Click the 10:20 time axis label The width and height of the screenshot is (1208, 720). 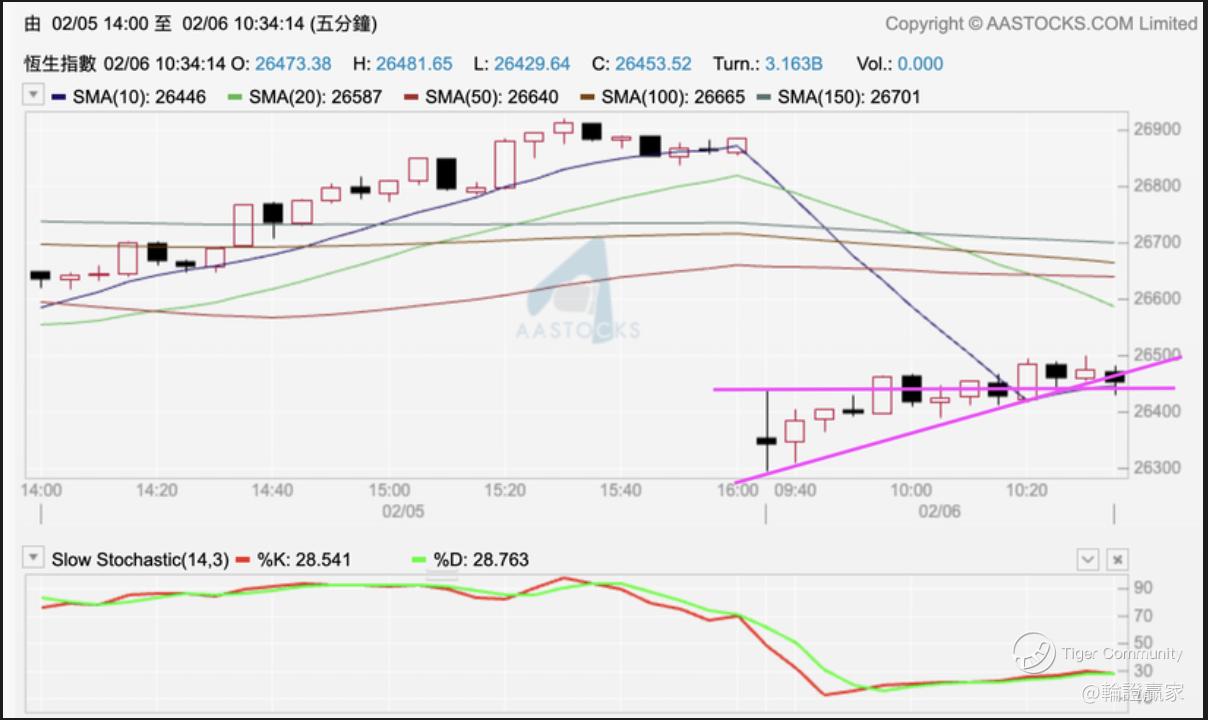(1027, 490)
